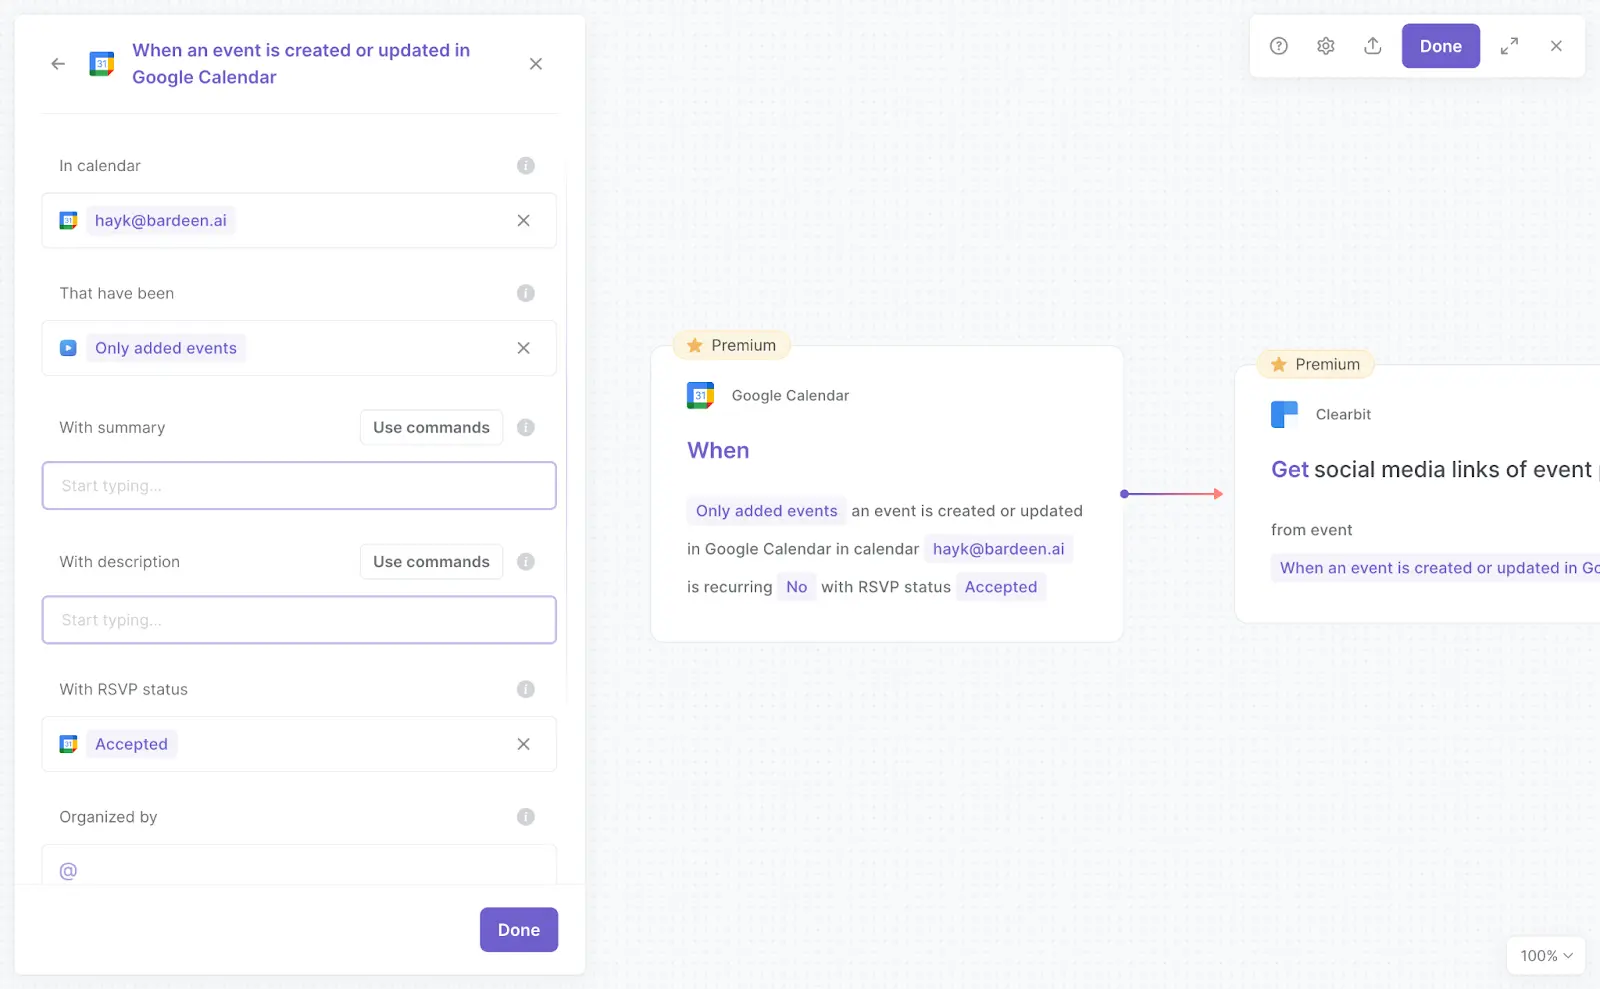Click the panel title When an event is created
This screenshot has height=989, width=1600.
click(x=301, y=64)
